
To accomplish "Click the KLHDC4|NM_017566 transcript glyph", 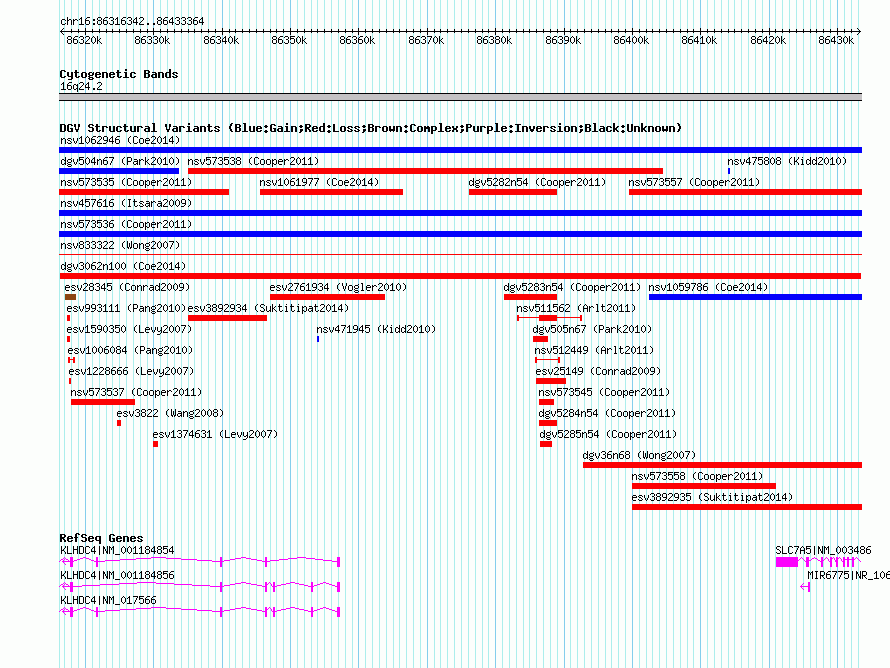I will coord(200,612).
